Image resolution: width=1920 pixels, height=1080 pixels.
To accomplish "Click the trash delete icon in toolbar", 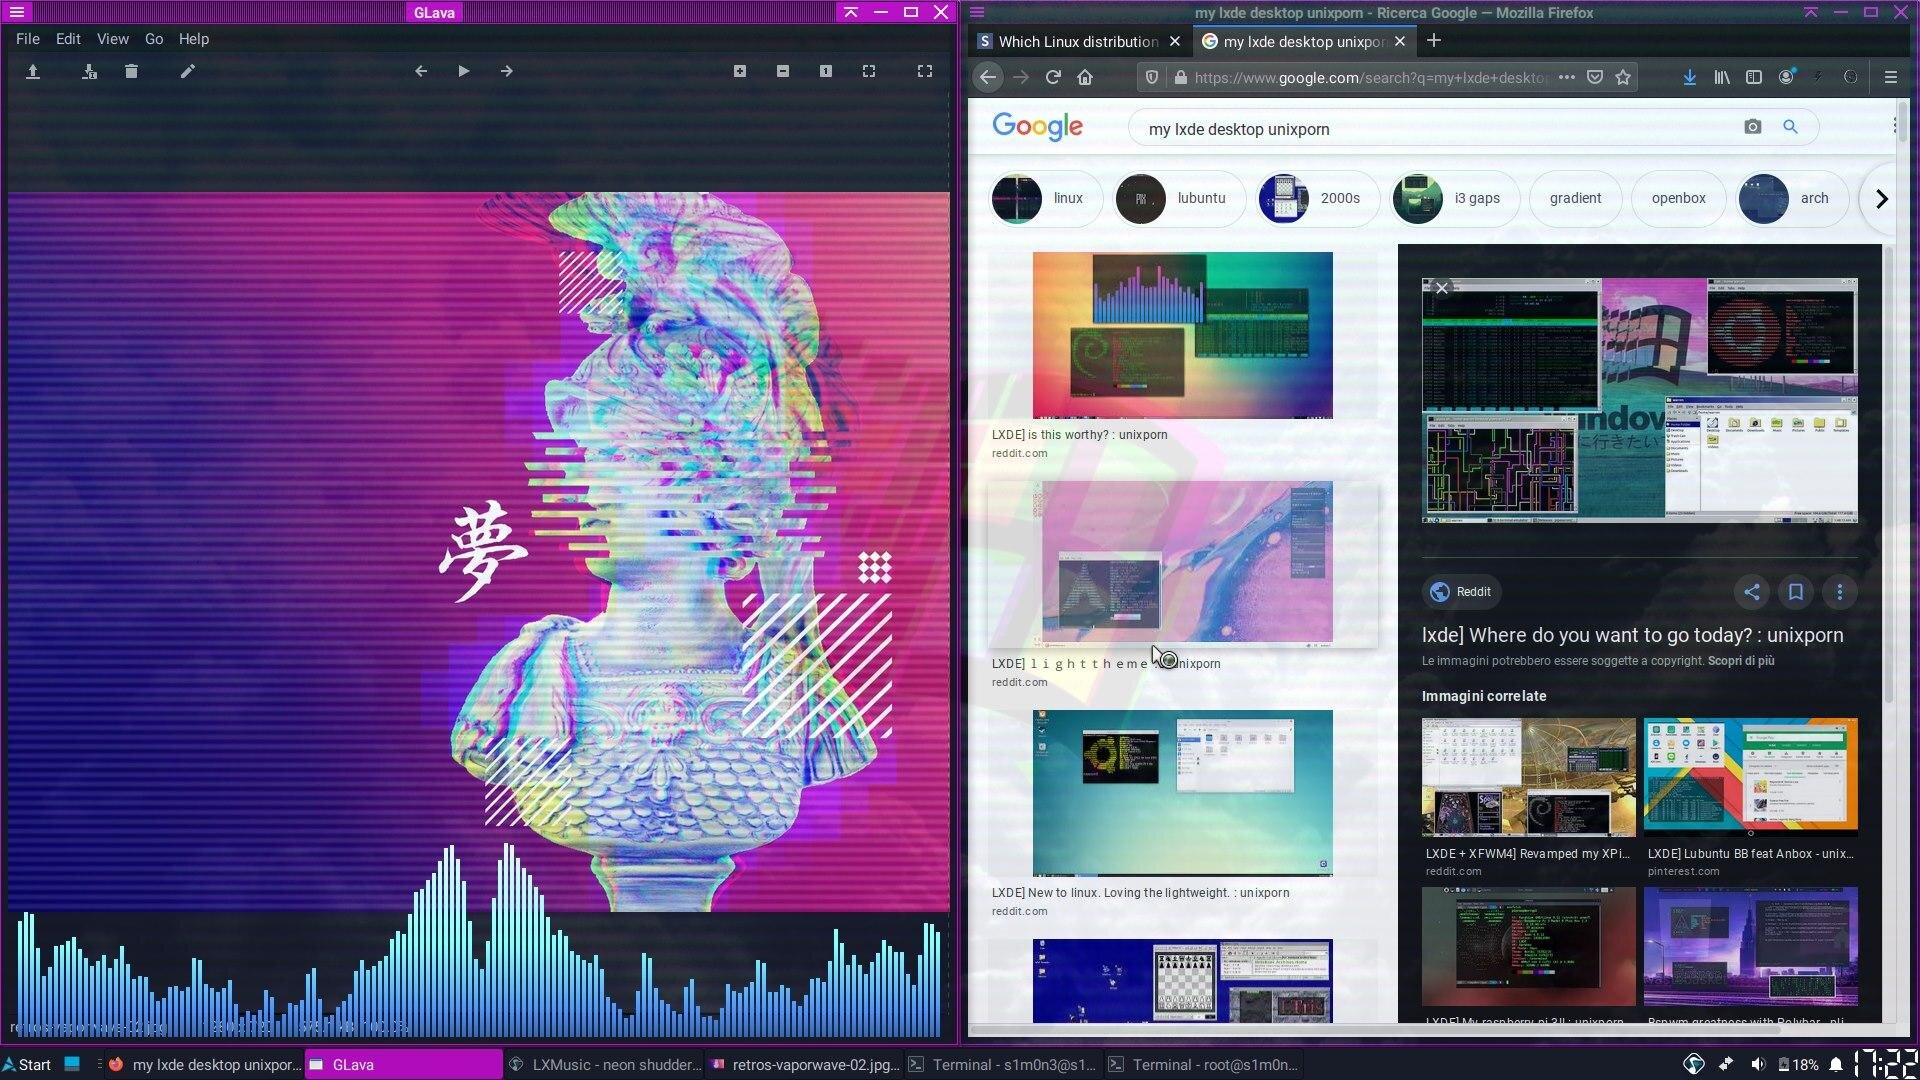I will click(131, 71).
